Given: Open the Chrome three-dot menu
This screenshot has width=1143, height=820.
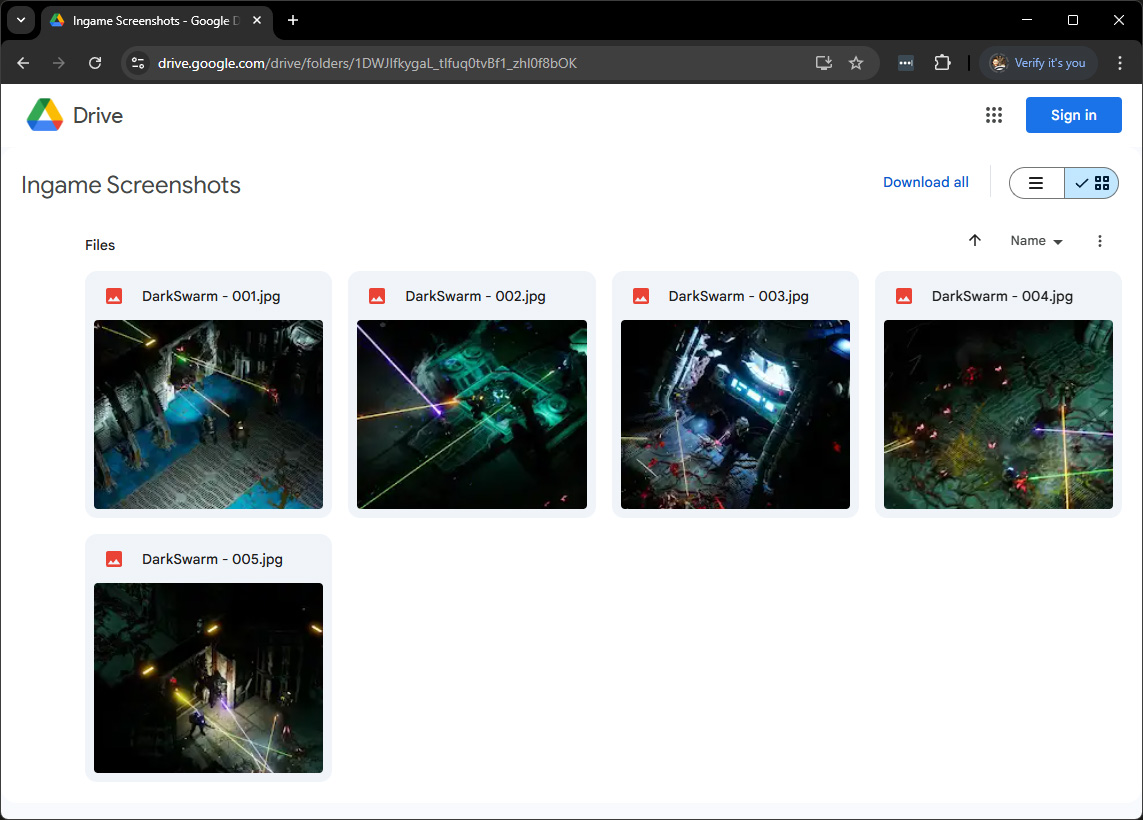Looking at the screenshot, I should [1120, 63].
